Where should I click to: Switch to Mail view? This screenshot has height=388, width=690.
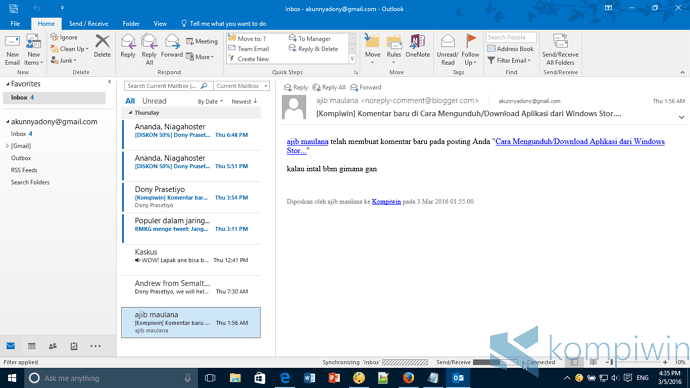click(x=11, y=346)
